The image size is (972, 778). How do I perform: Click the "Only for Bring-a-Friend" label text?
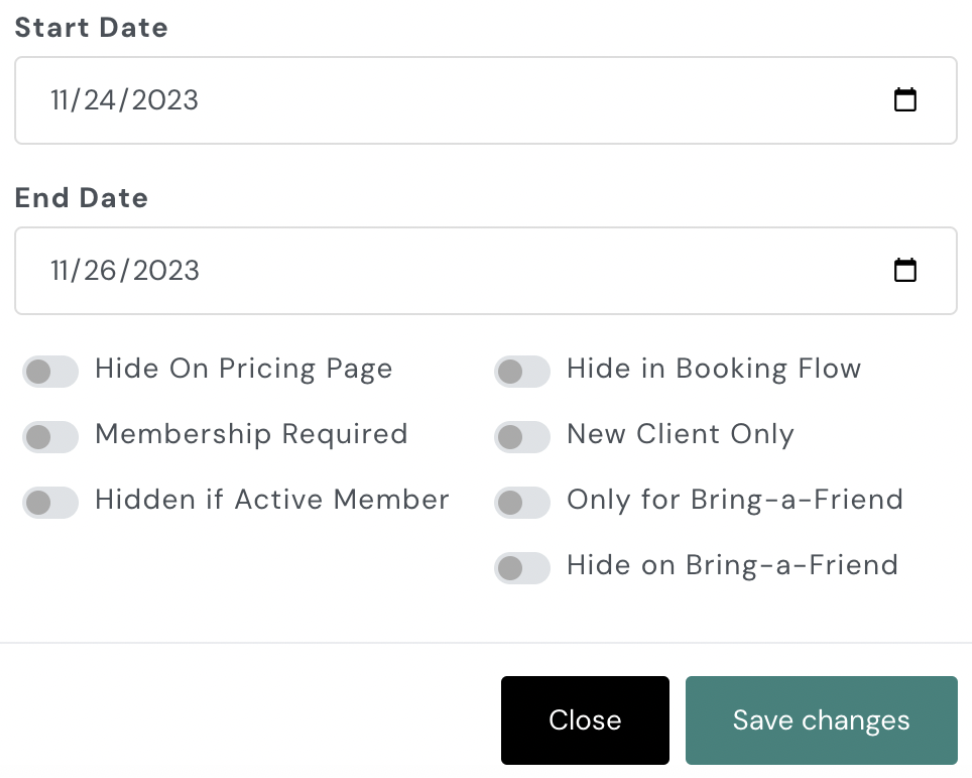click(734, 499)
